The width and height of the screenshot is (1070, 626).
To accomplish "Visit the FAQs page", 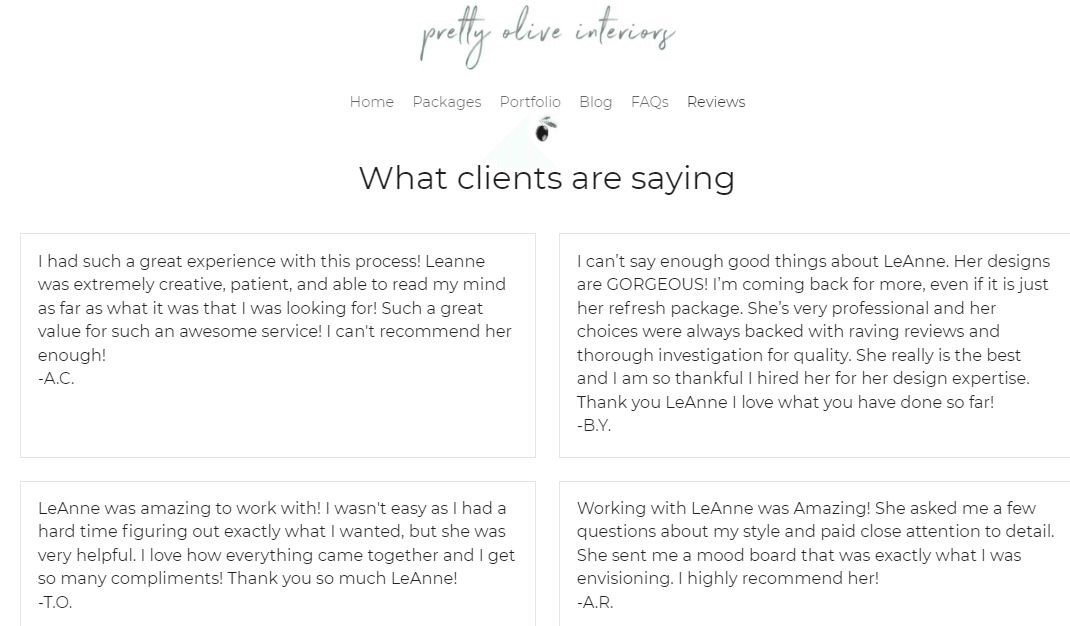I will [649, 102].
